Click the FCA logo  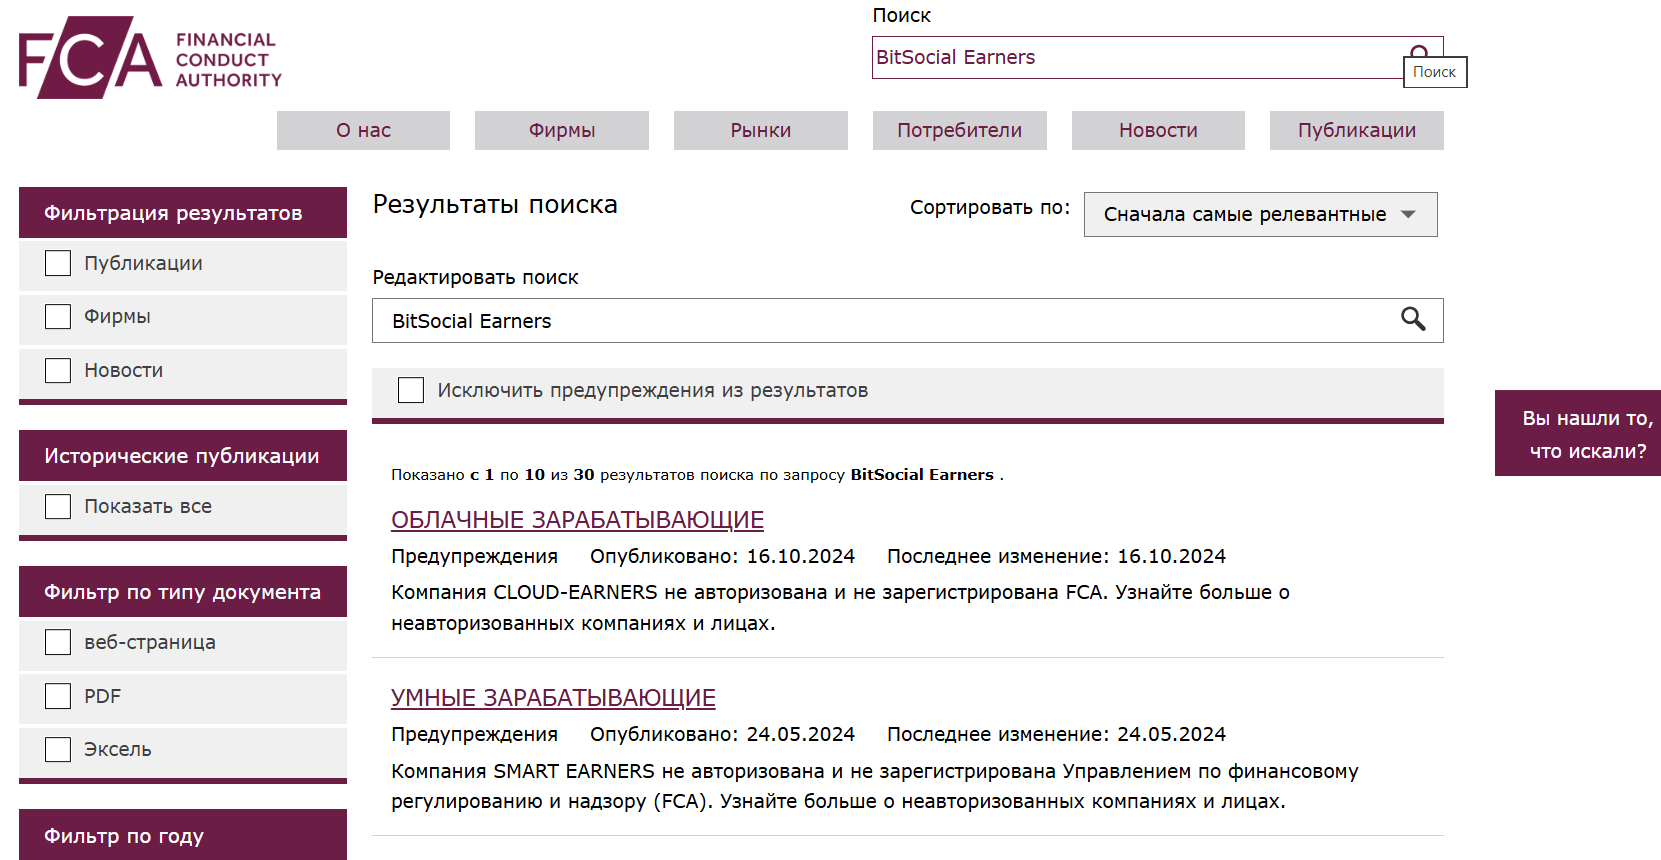pos(150,57)
